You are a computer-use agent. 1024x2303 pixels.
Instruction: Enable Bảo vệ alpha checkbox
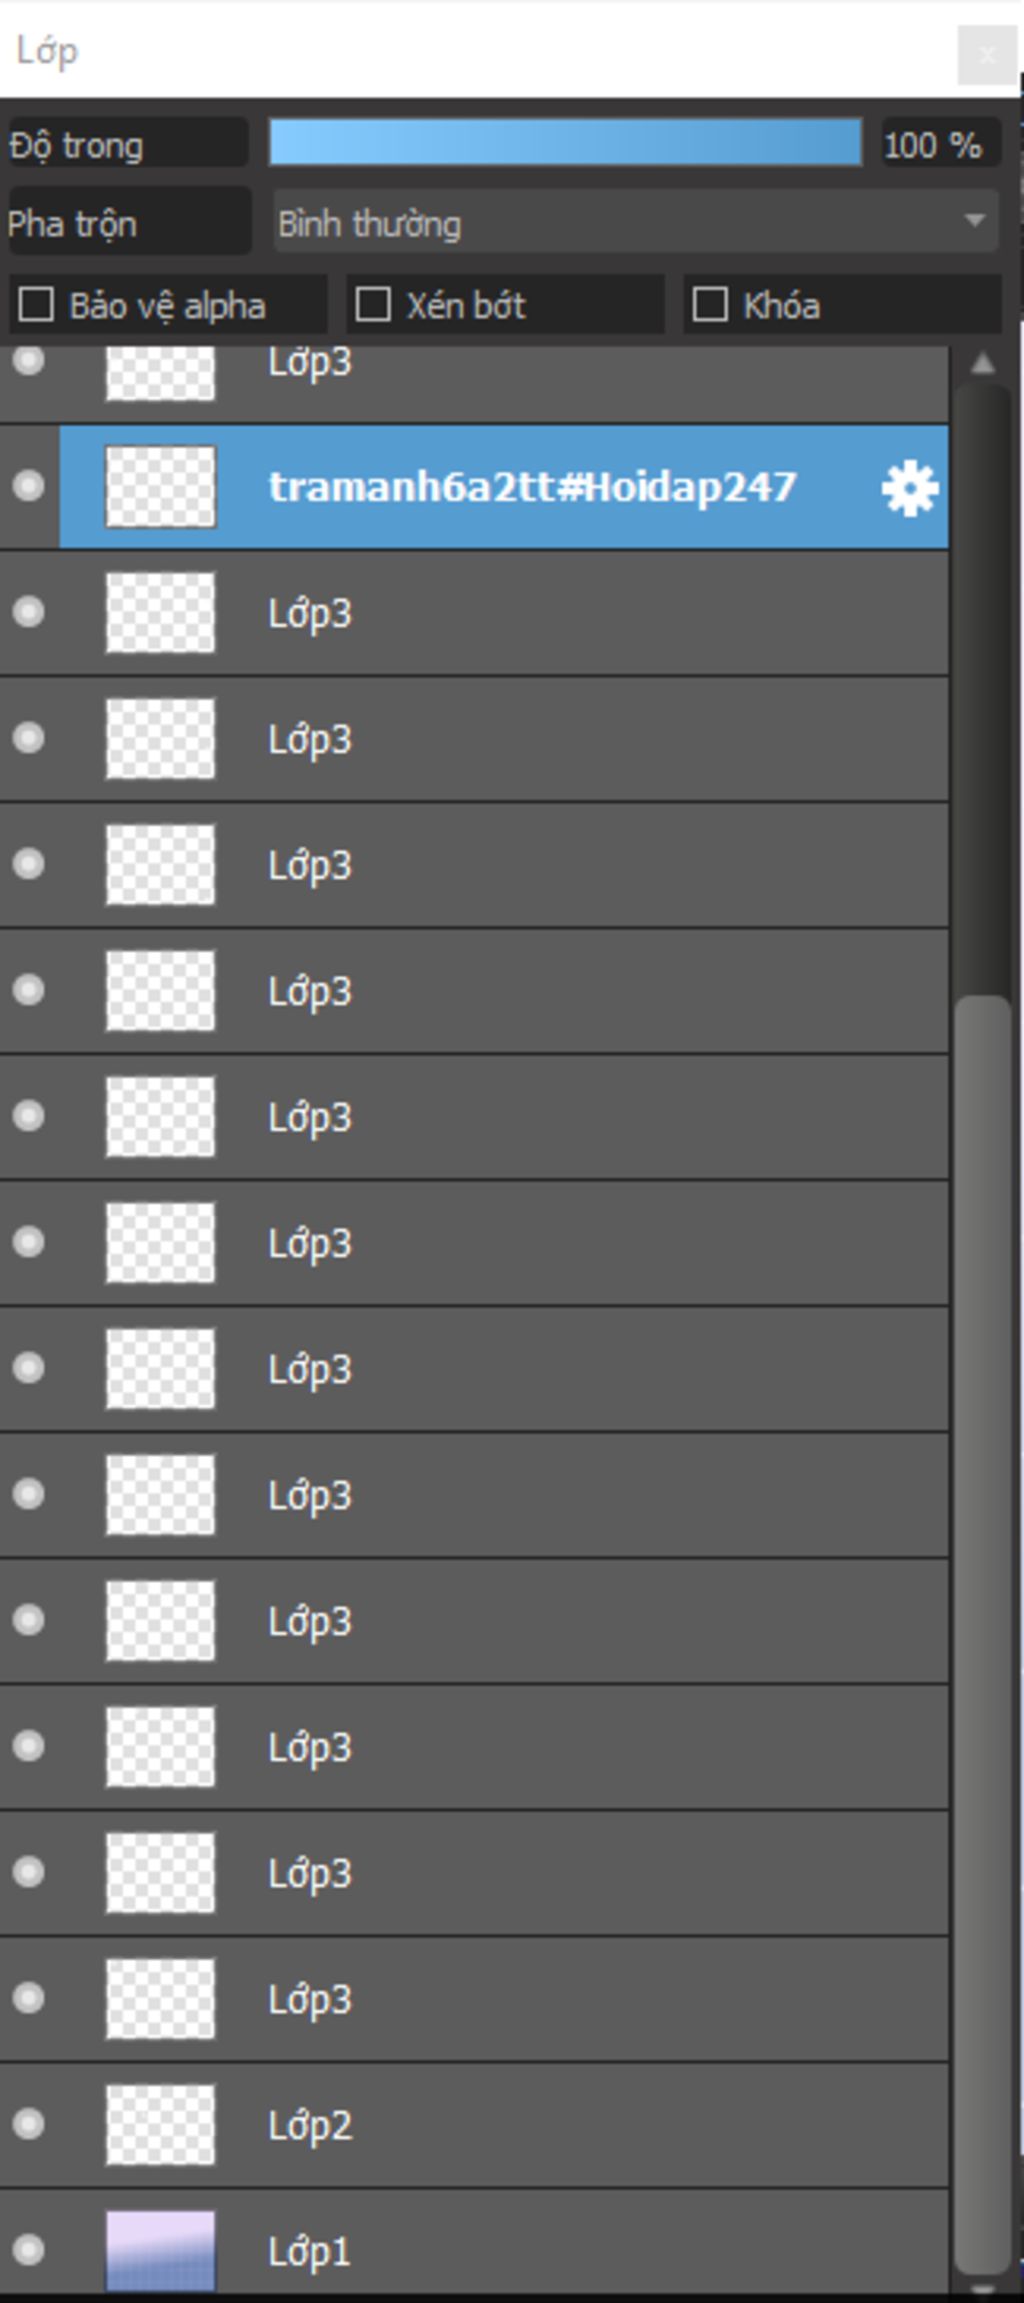tap(36, 305)
